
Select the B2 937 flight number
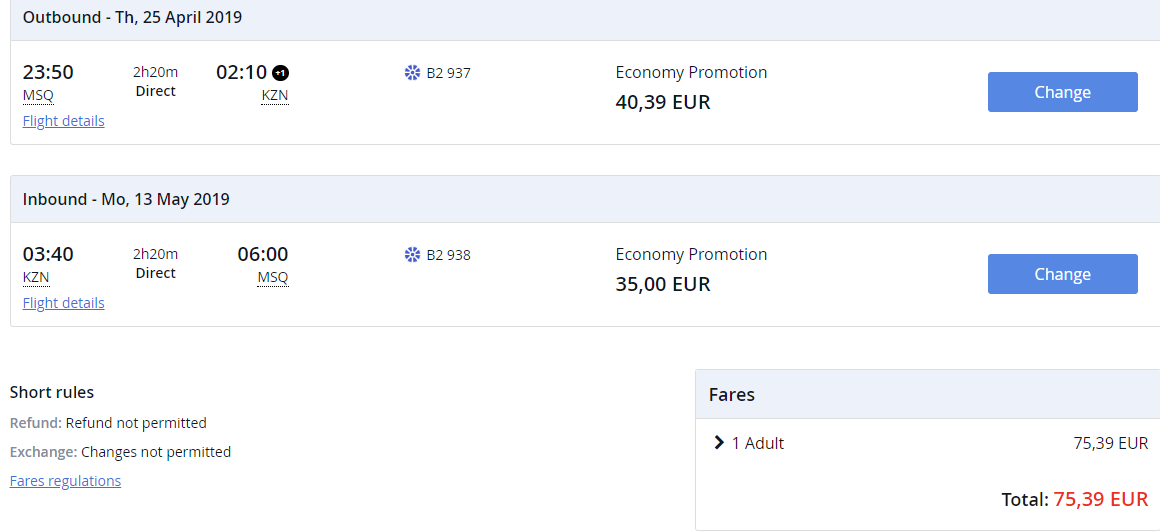(x=448, y=73)
